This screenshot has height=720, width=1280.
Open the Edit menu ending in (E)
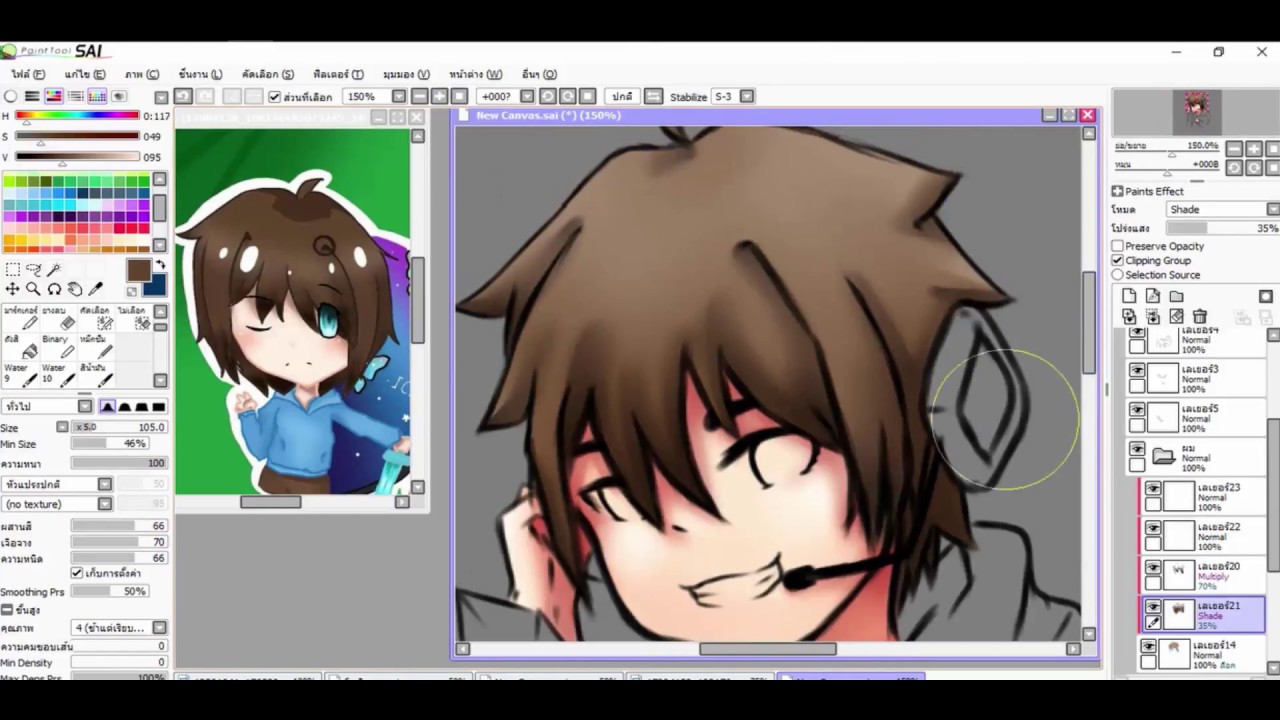[x=85, y=74]
